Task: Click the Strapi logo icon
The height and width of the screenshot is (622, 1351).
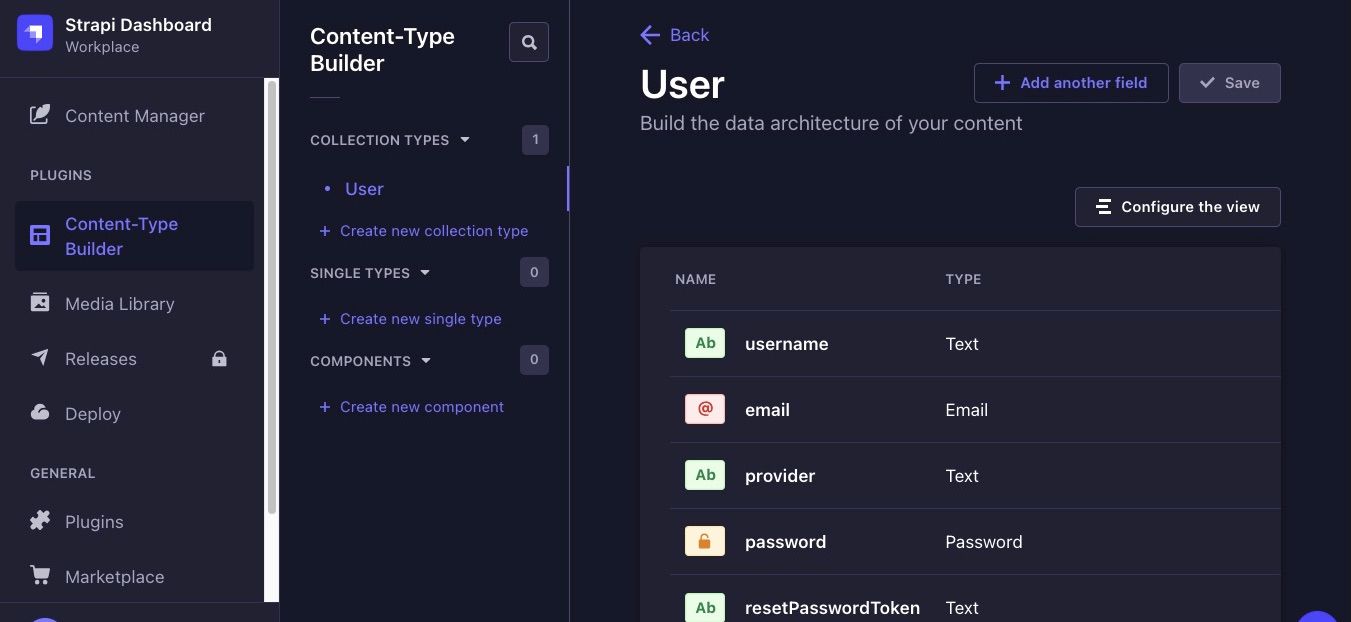Action: coord(35,34)
